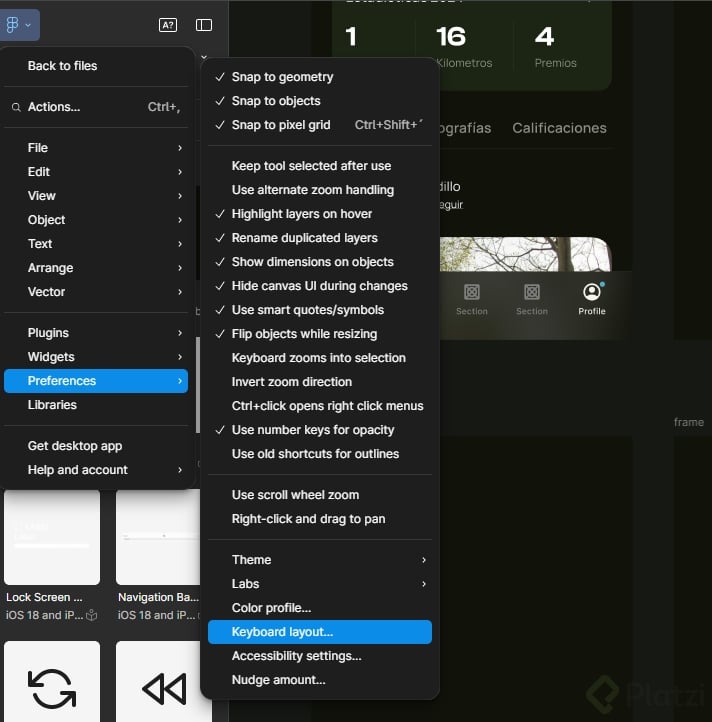Open Nudge amount… dialog
This screenshot has width=712, height=722.
[x=320, y=680]
